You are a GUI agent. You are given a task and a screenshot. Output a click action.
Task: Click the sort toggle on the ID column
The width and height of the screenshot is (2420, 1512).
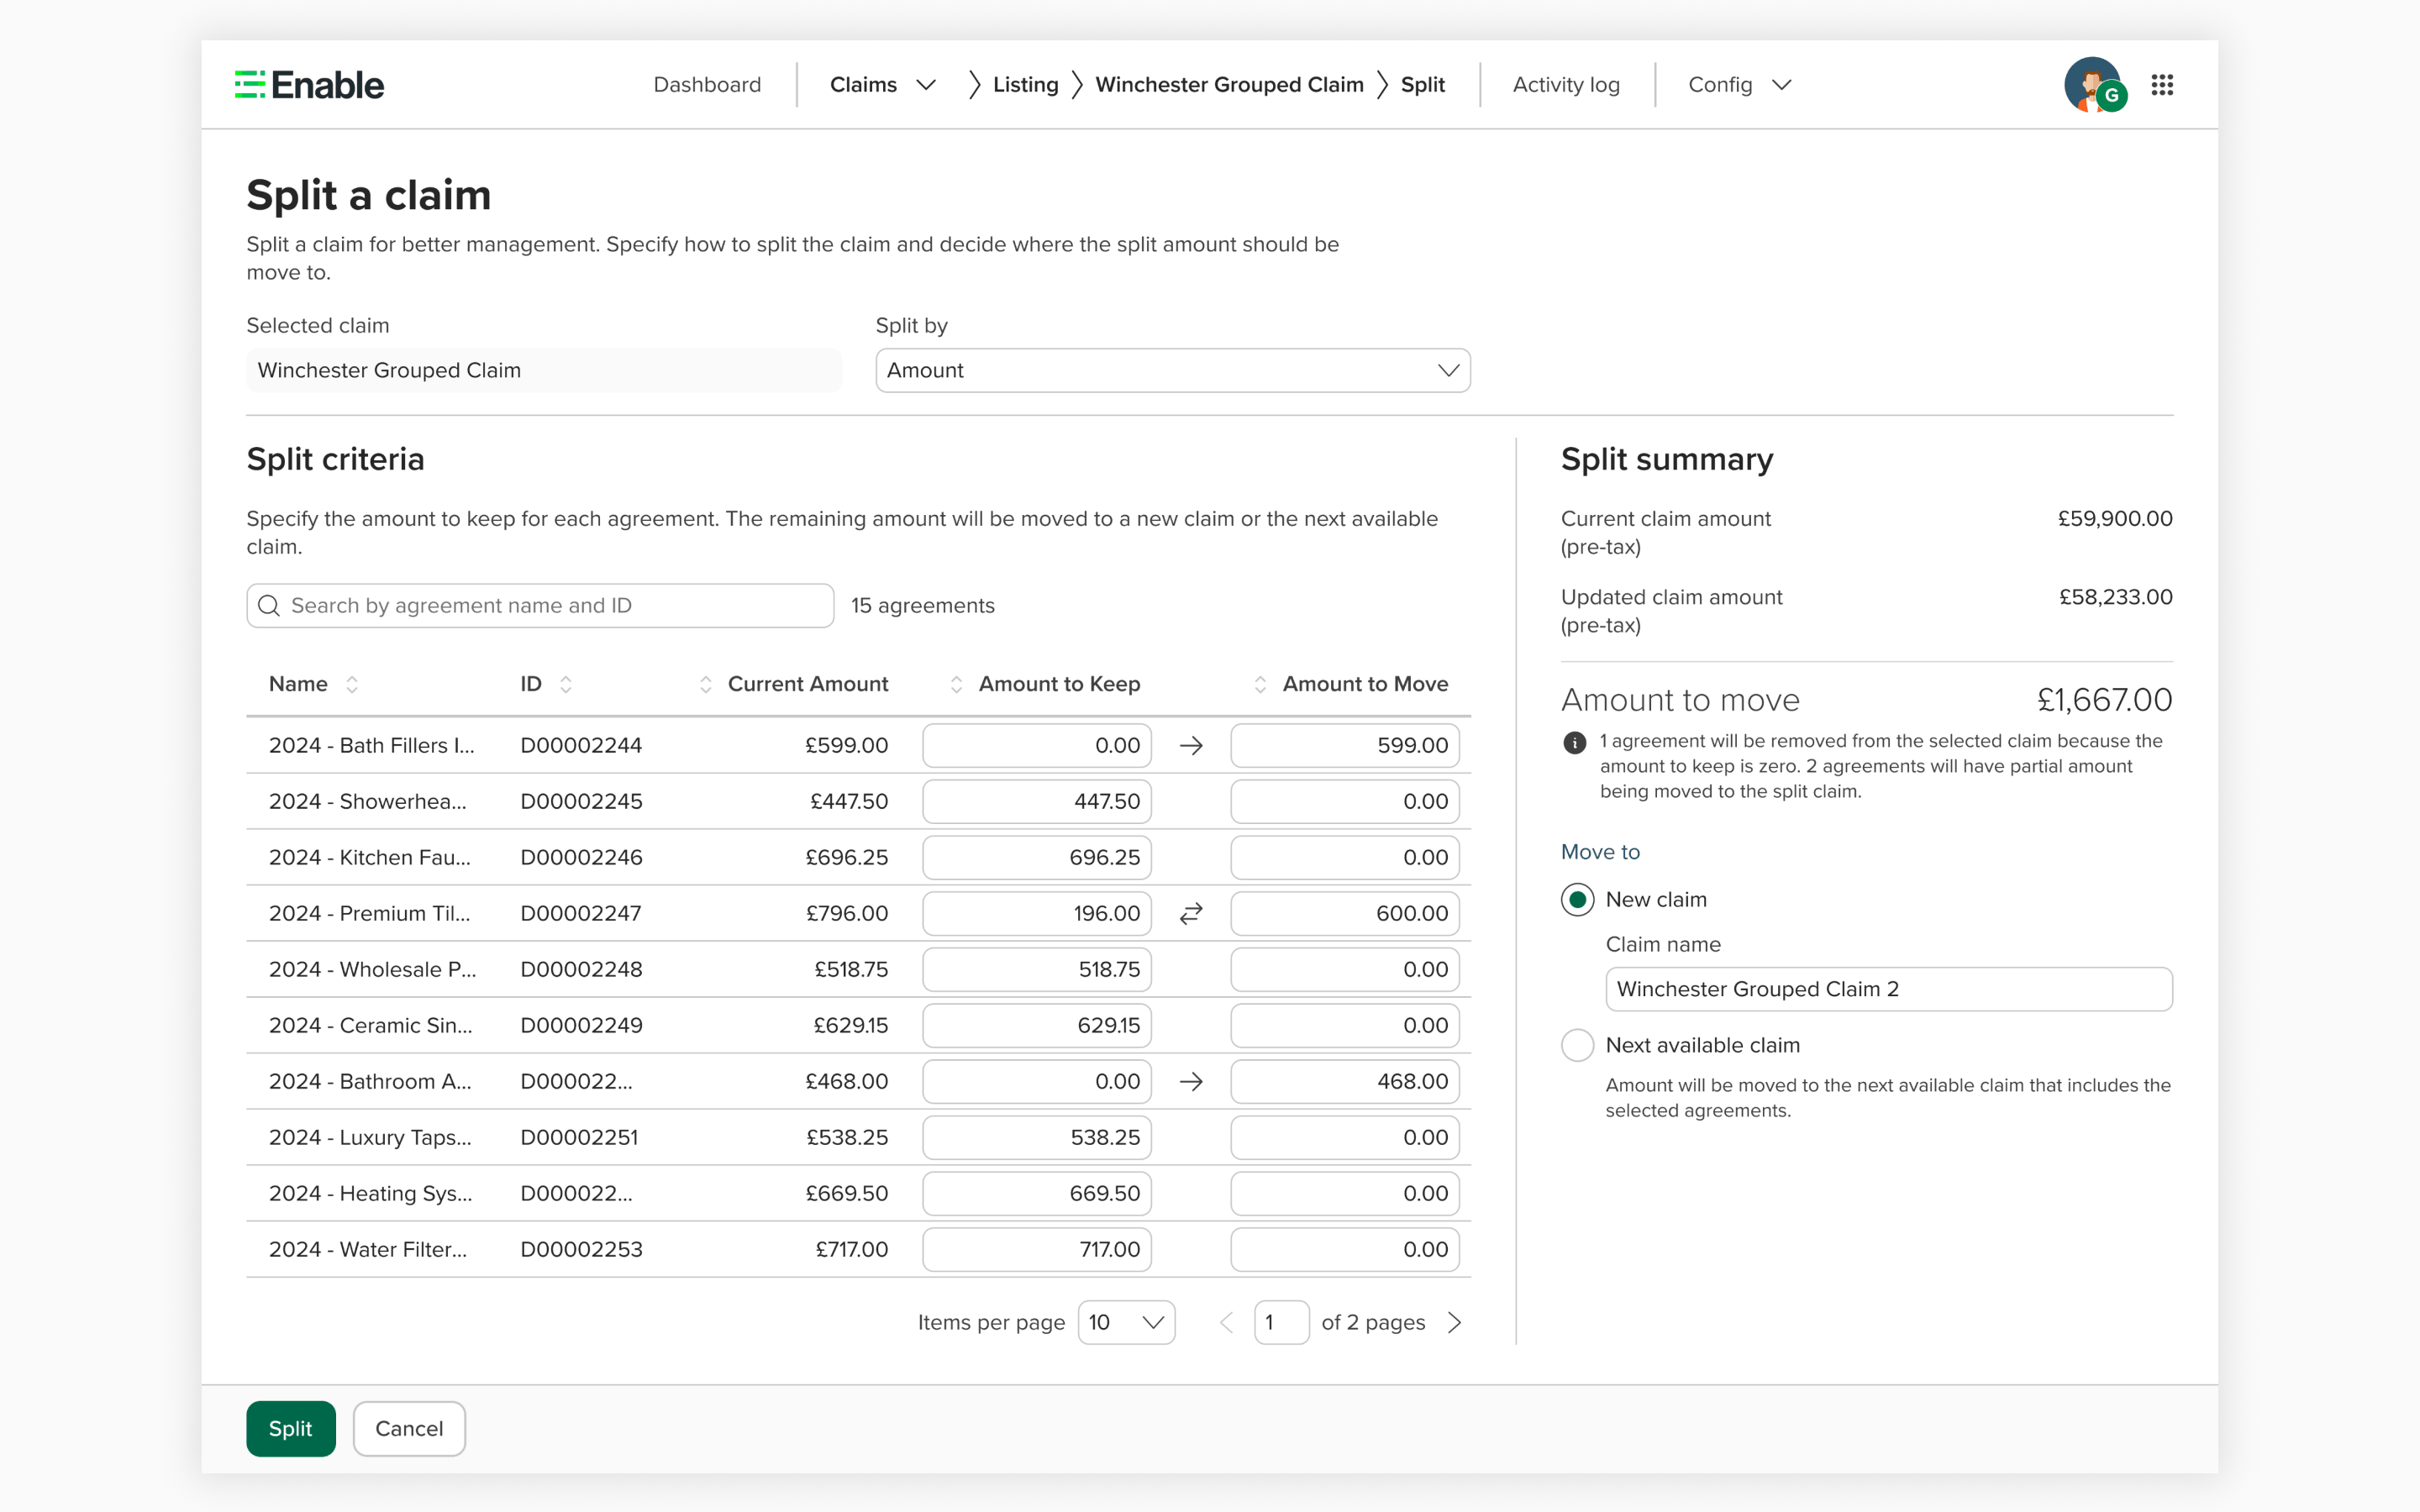pyautogui.click(x=565, y=684)
